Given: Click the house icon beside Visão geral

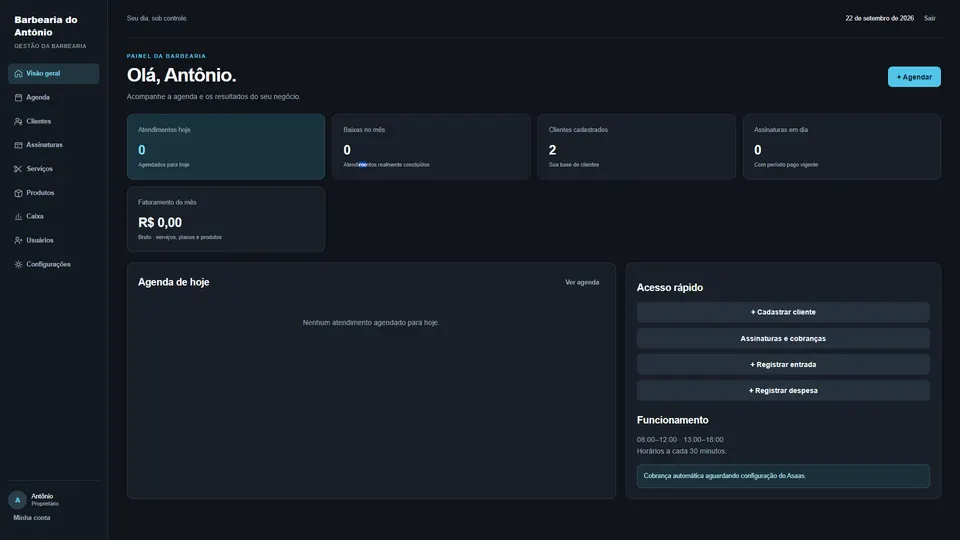Looking at the screenshot, I should pos(18,73).
